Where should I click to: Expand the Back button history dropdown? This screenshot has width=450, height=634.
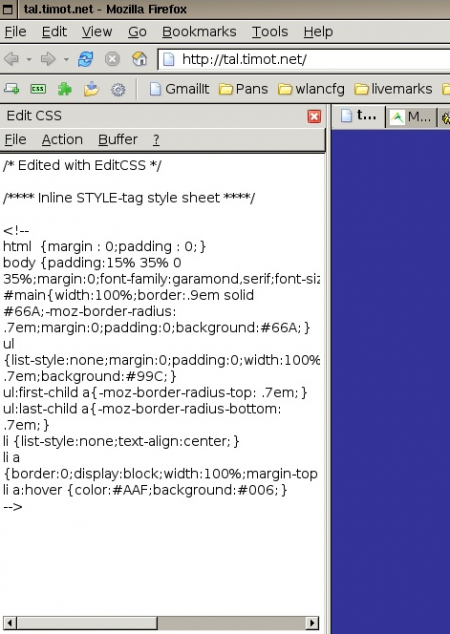tap(29, 60)
